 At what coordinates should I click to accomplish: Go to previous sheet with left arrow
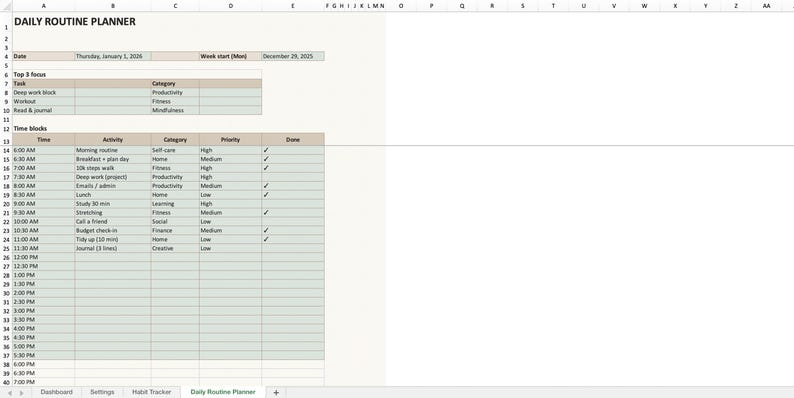click(x=10, y=393)
